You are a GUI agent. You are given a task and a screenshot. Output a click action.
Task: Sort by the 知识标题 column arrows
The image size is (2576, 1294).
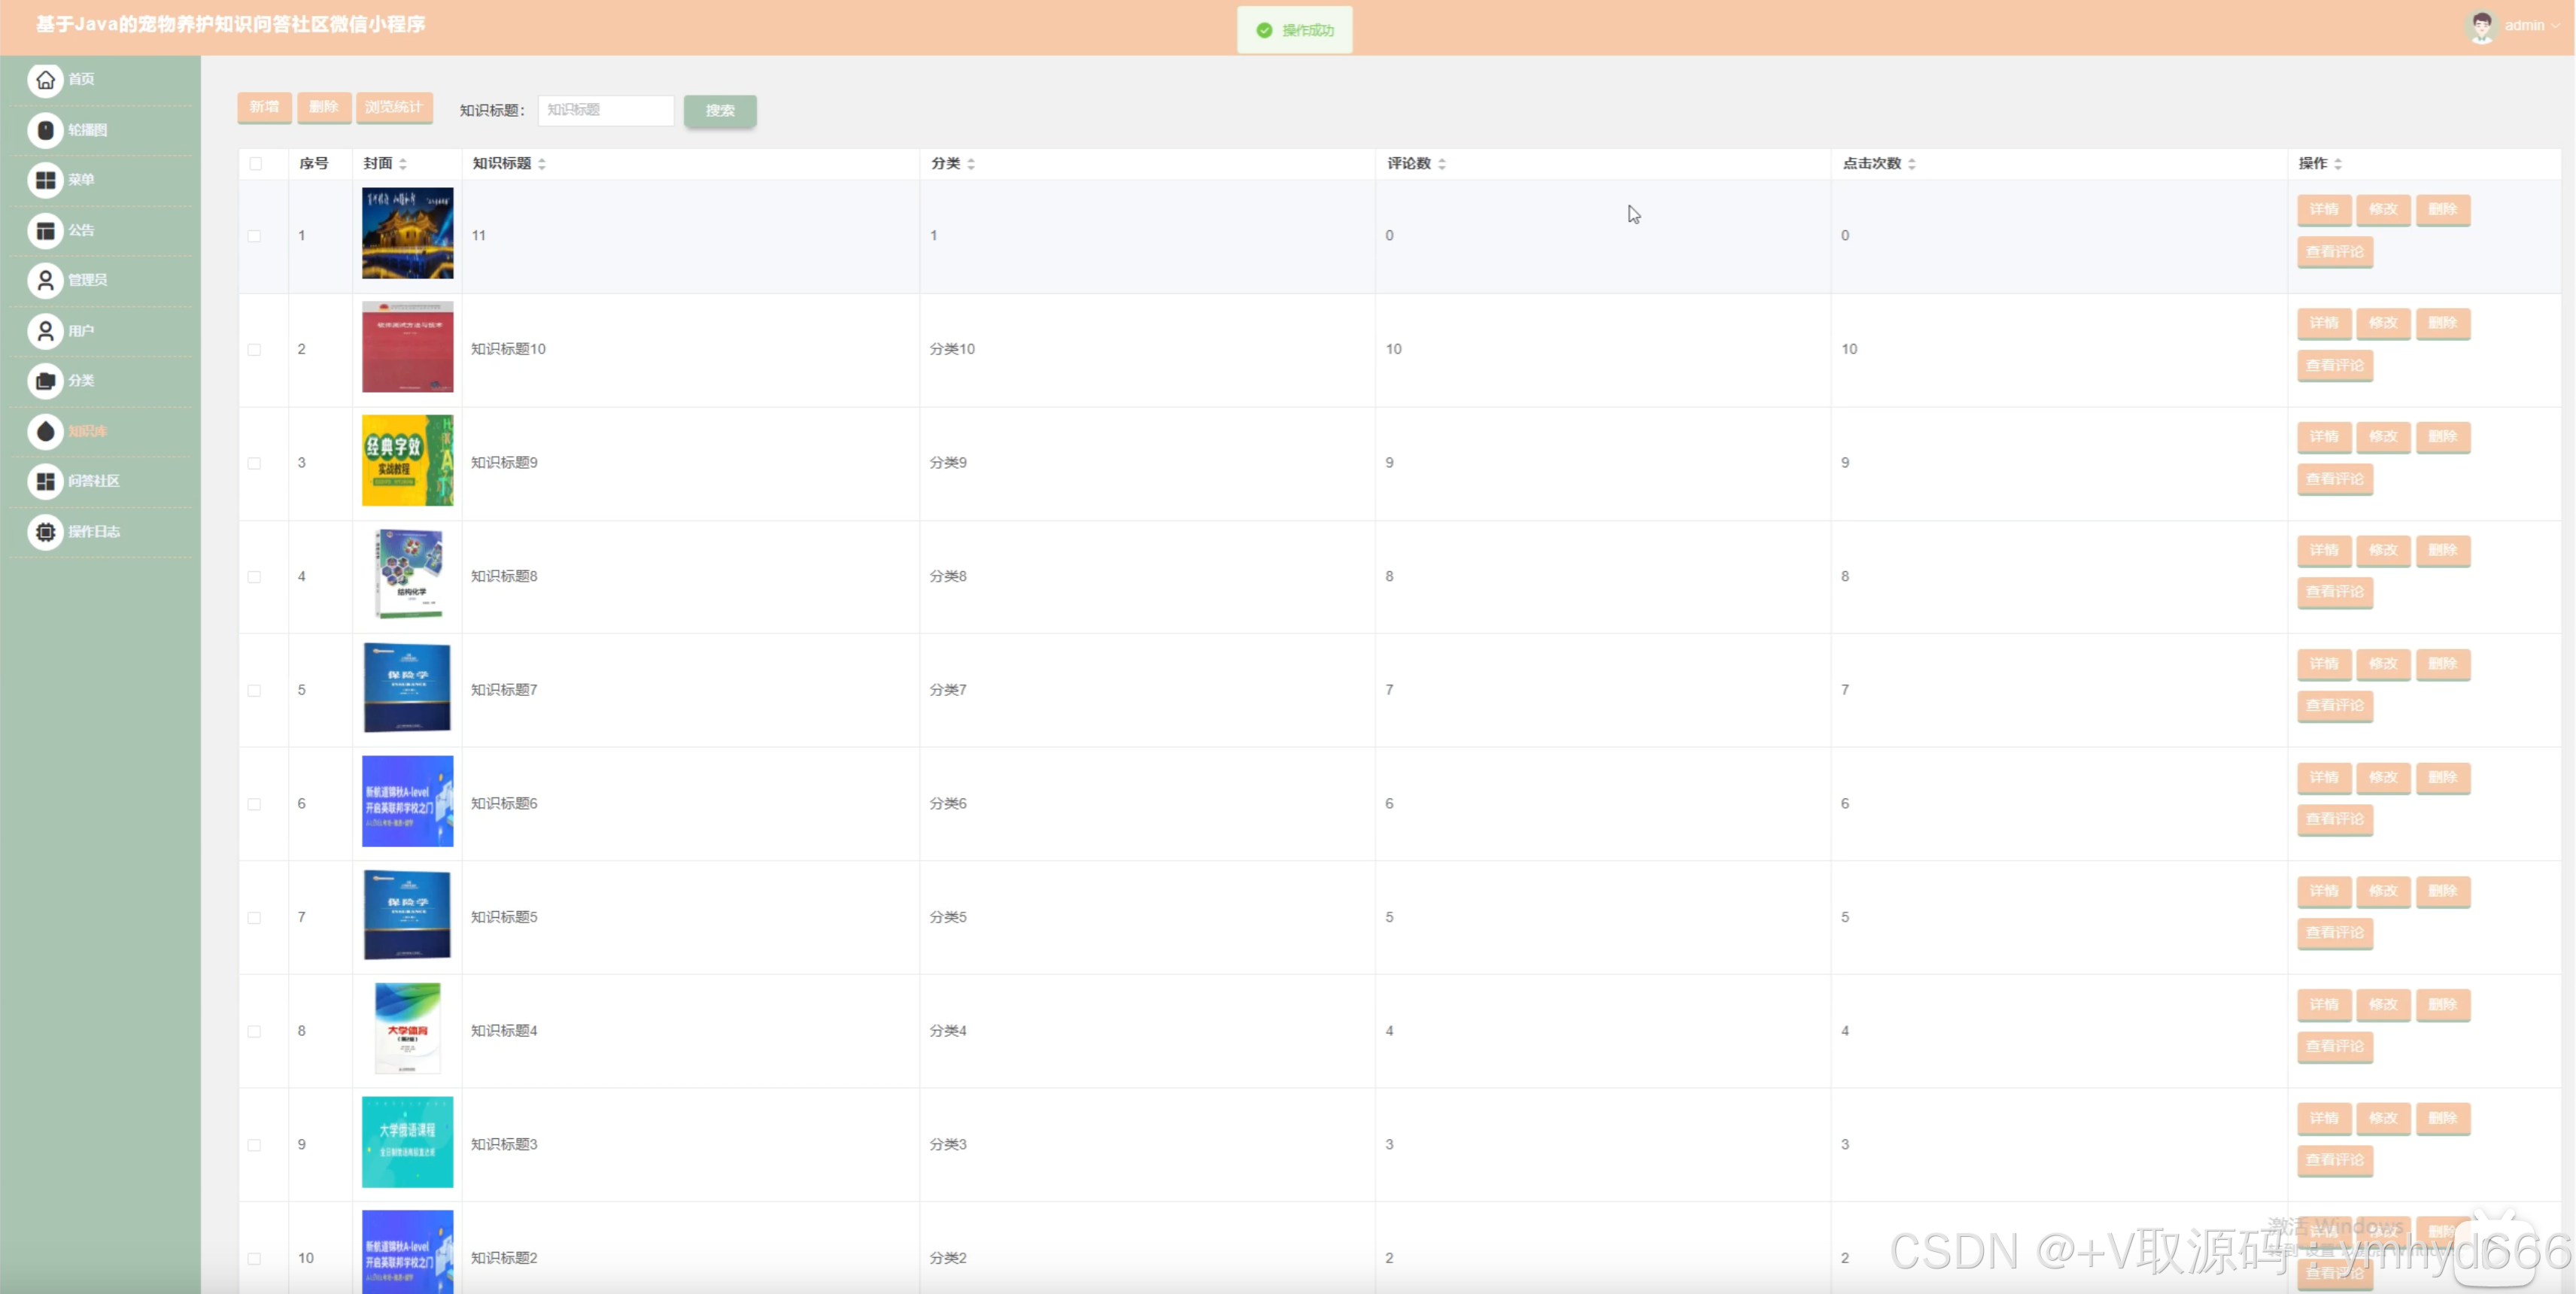(542, 164)
